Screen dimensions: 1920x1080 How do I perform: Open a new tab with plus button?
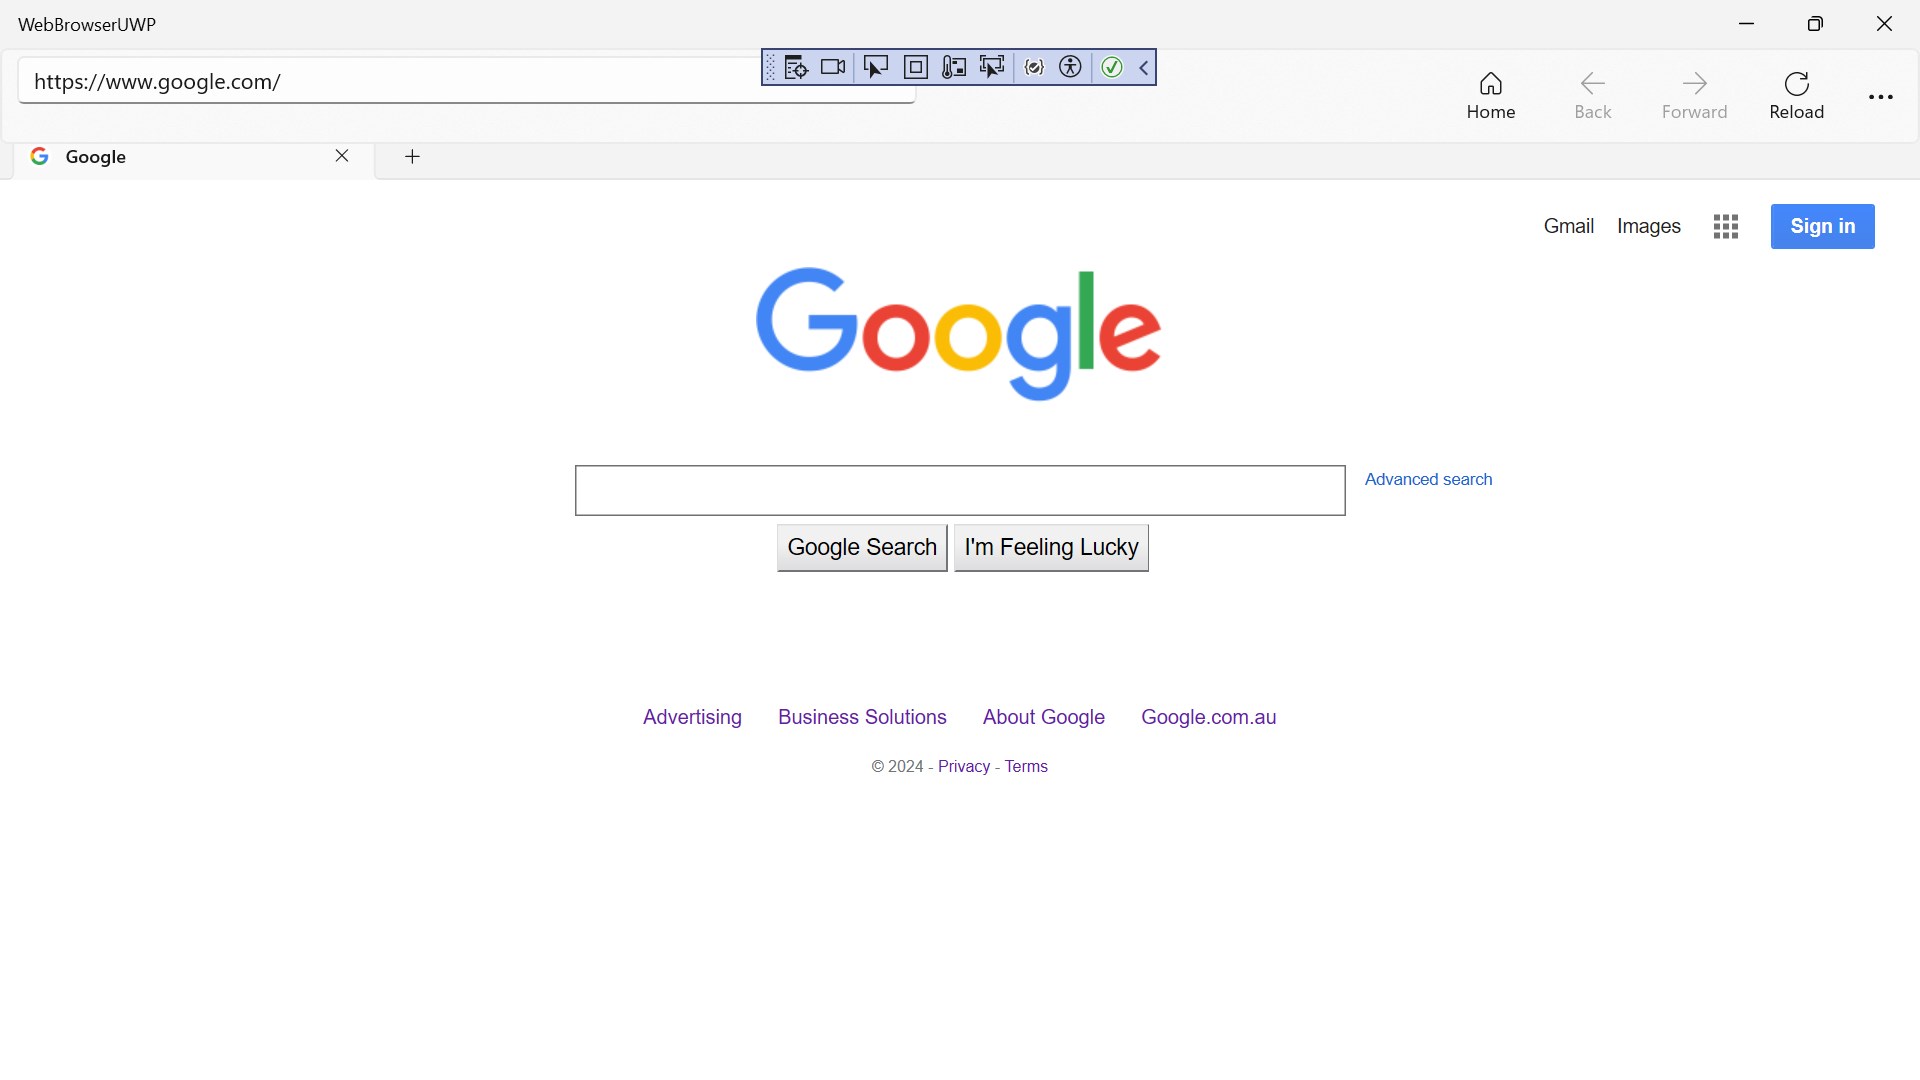(x=412, y=156)
